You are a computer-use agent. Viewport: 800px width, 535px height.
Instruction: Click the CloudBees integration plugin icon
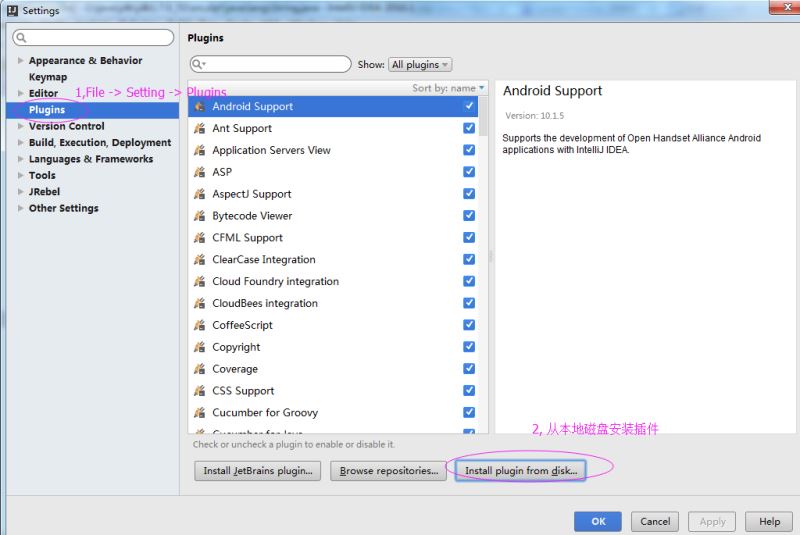click(199, 303)
